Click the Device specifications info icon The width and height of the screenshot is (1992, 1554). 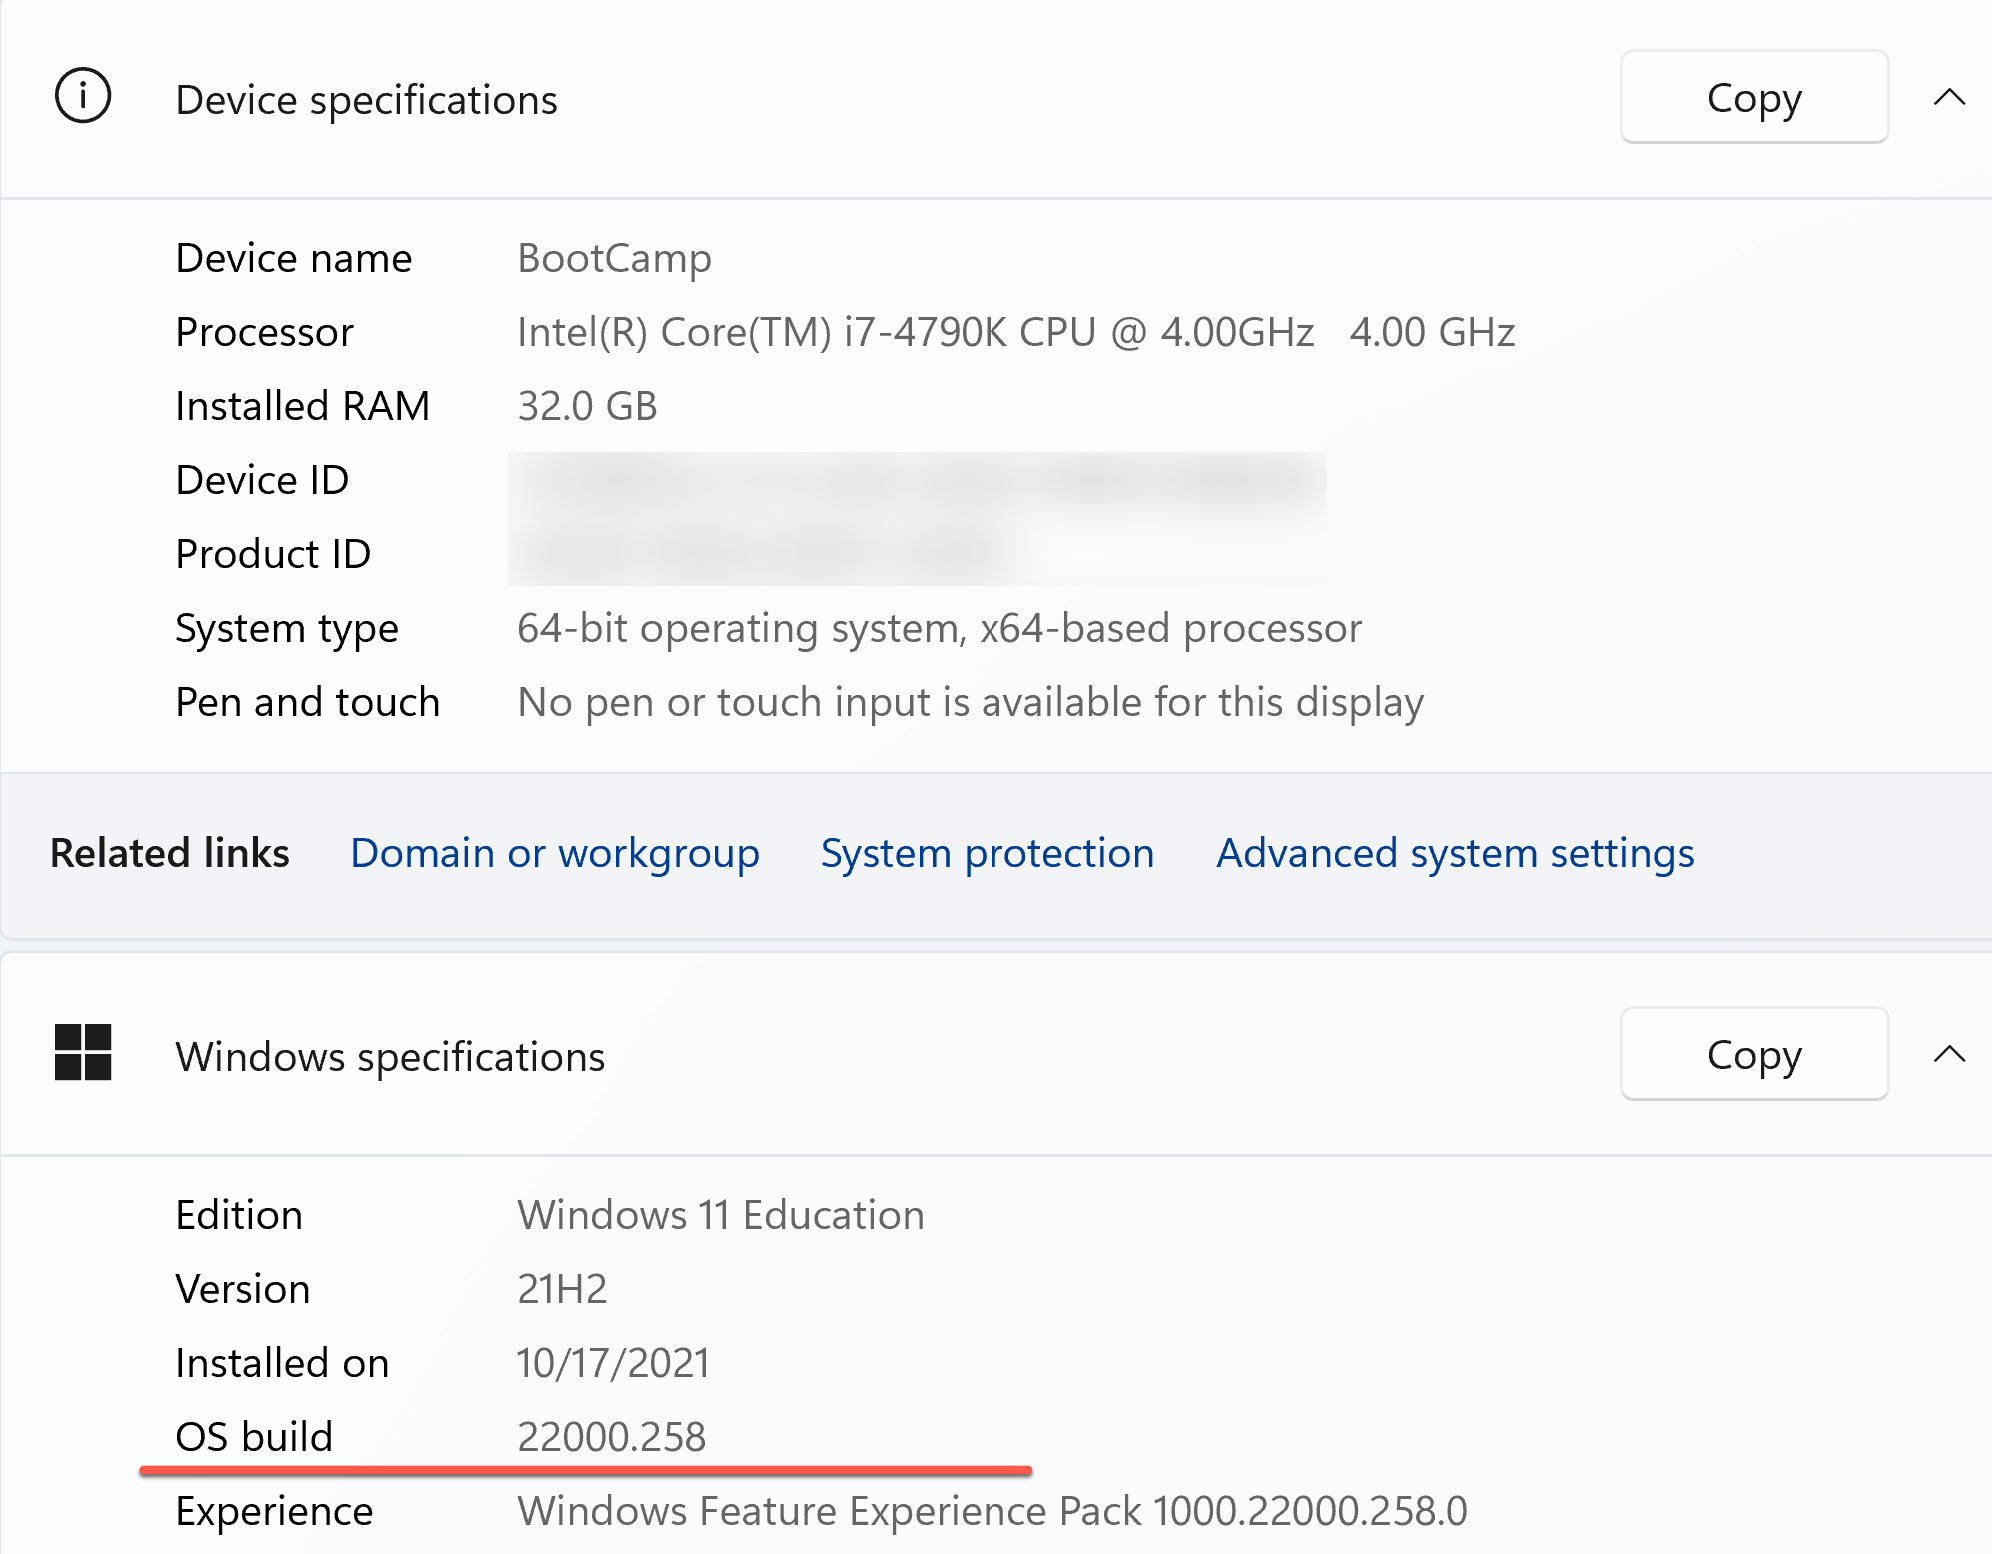(x=83, y=97)
